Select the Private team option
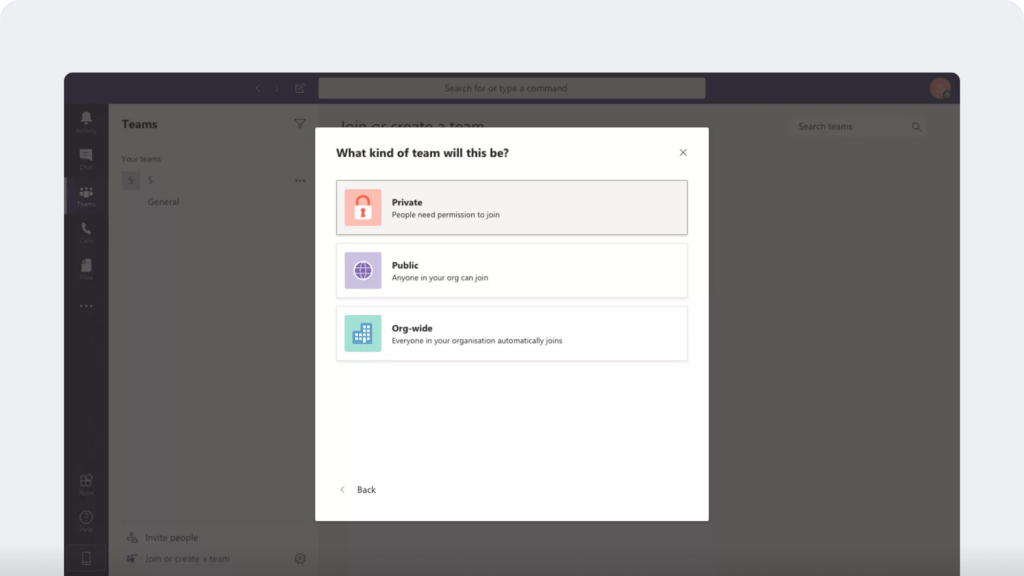1024x576 pixels. [511, 207]
